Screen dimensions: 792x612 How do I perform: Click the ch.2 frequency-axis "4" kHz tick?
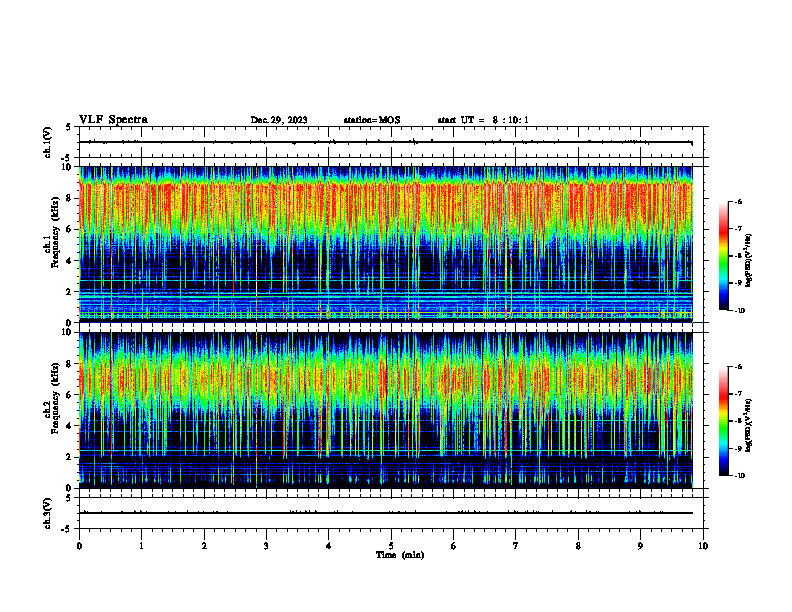(x=69, y=426)
